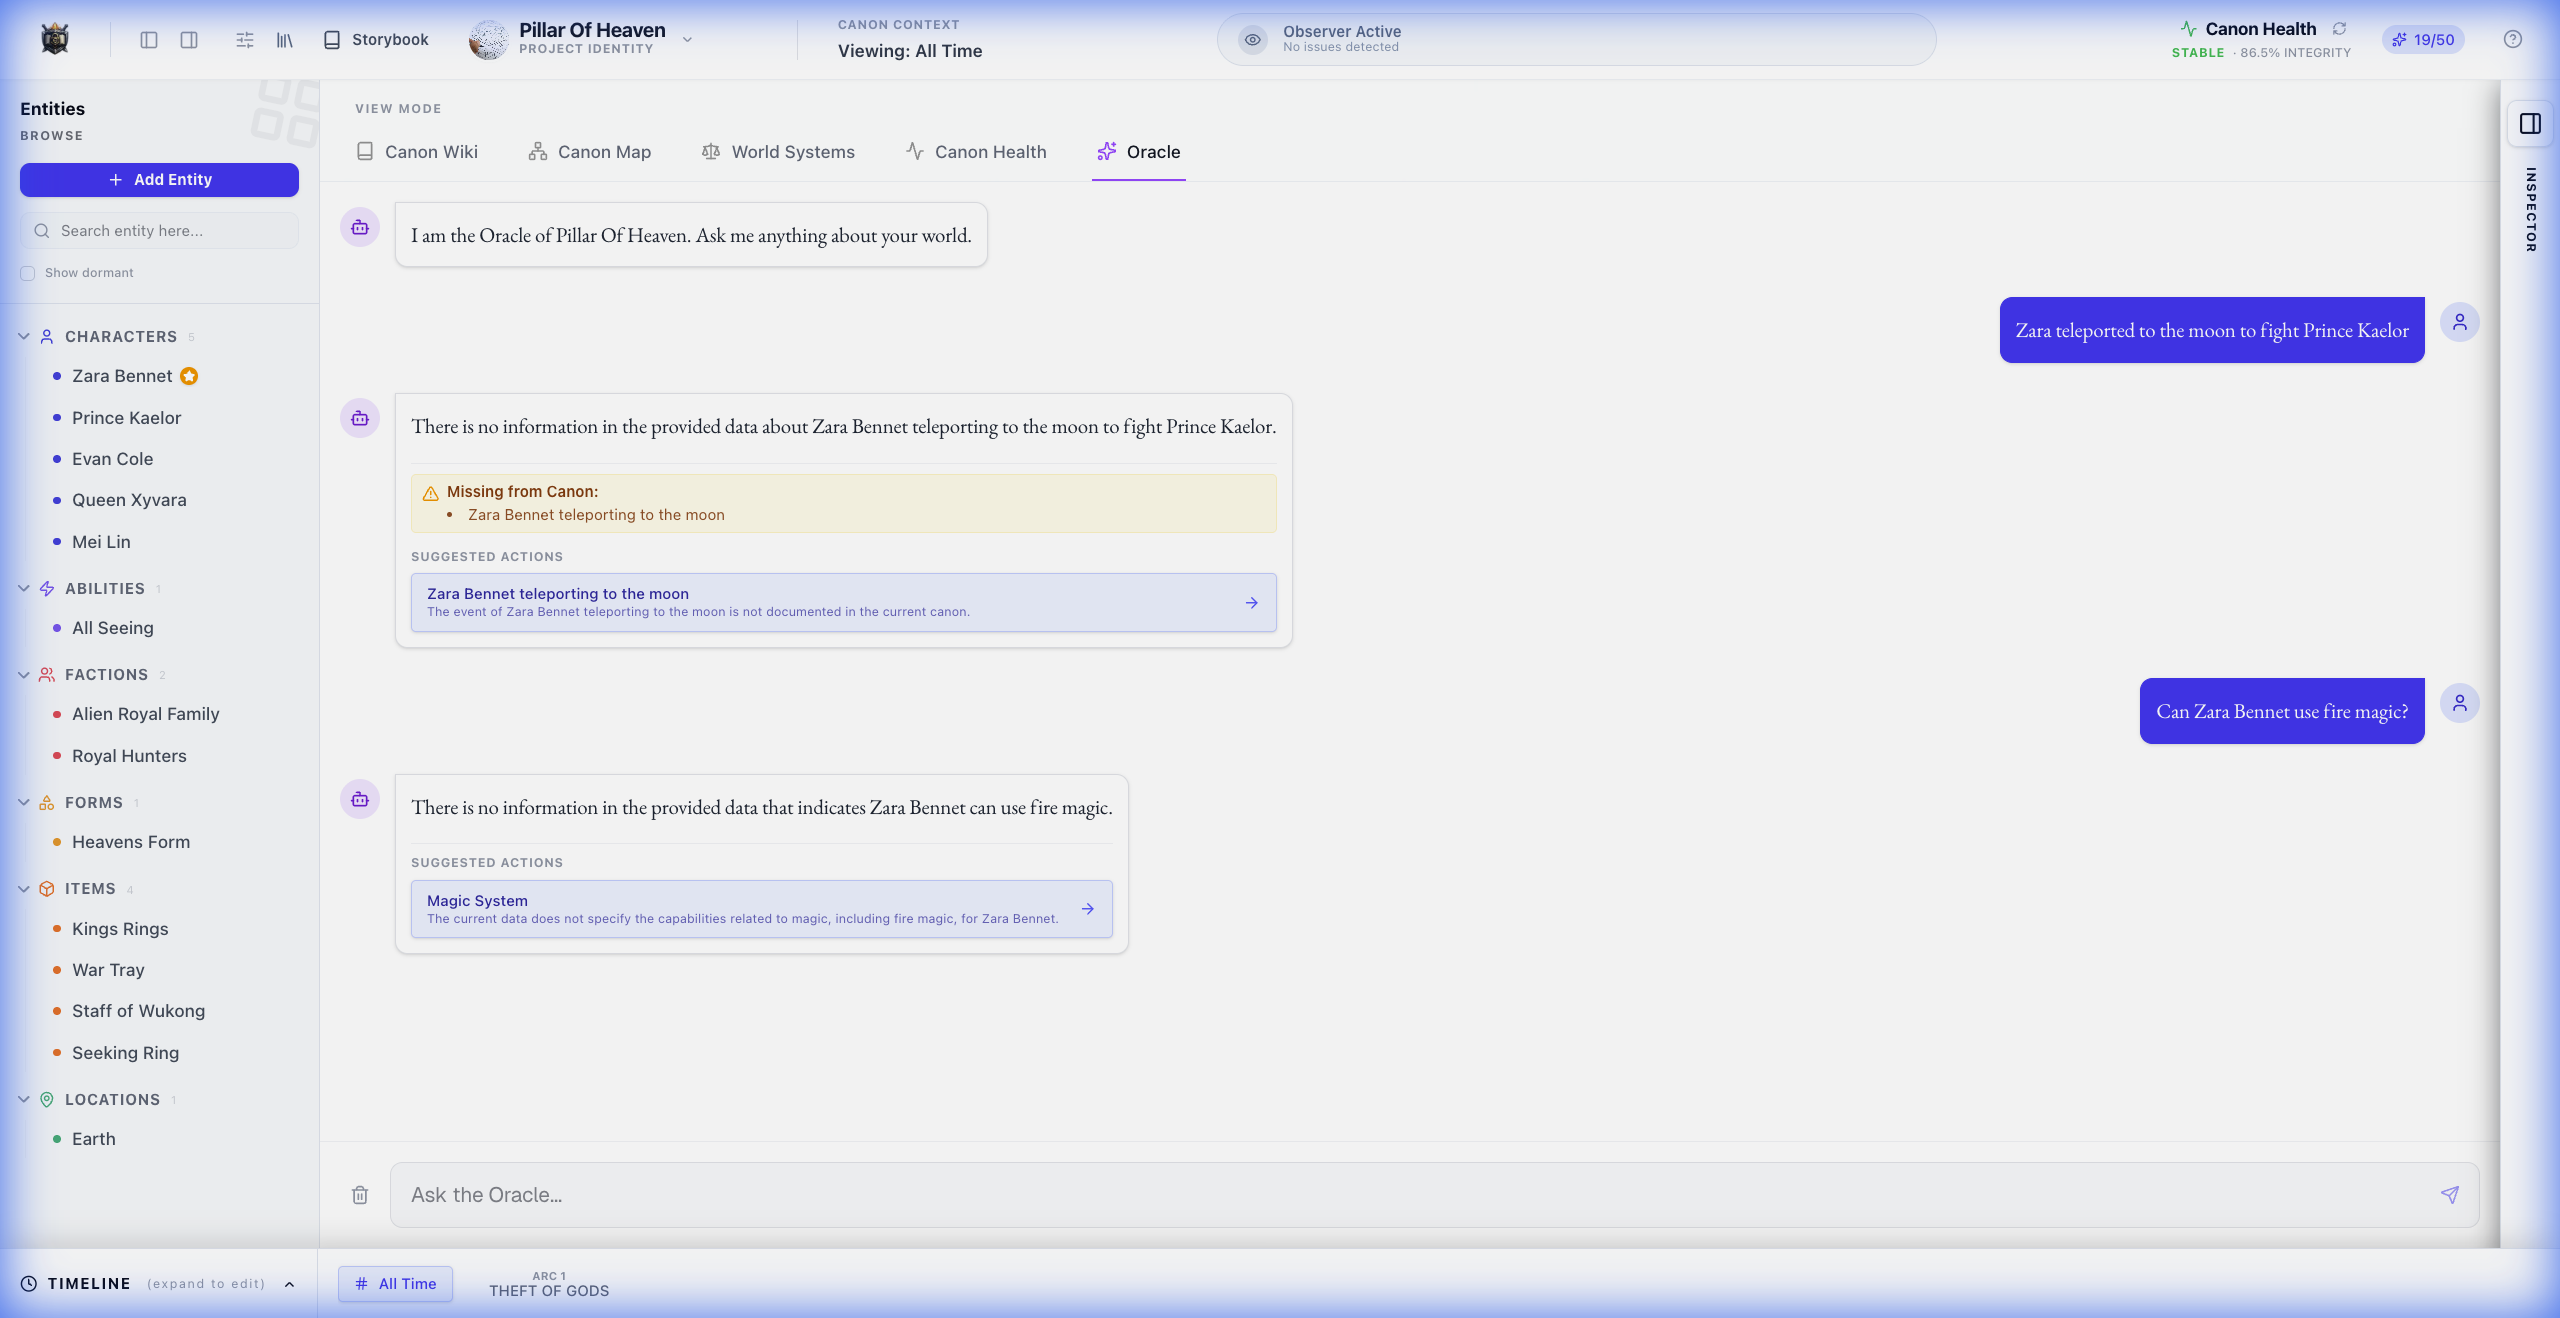Viewport: 2560px width, 1318px height.
Task: Click the Add Entity button
Action: (159, 180)
